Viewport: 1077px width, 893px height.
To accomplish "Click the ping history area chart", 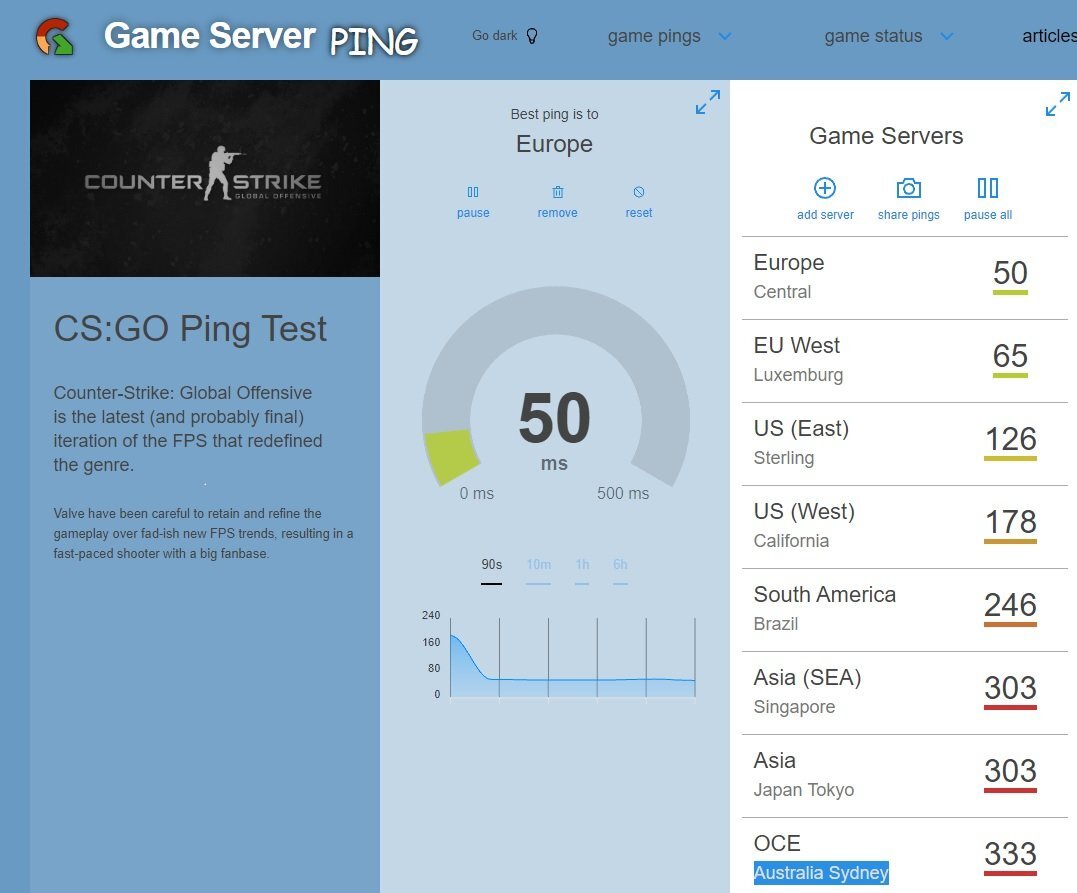I will [572, 657].
